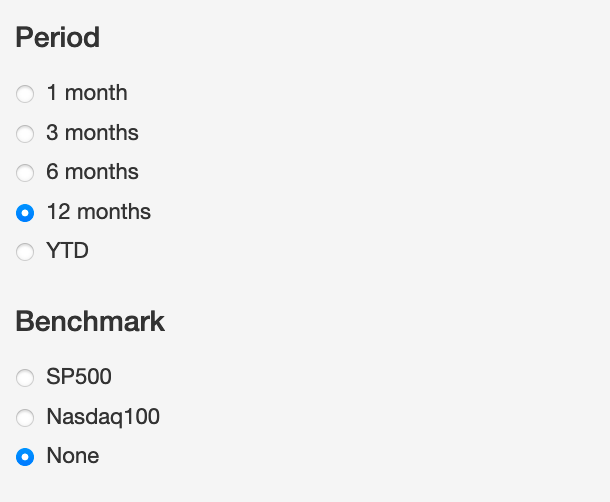This screenshot has width=610, height=502.
Task: Click the "None" label text
Action: (x=73, y=456)
